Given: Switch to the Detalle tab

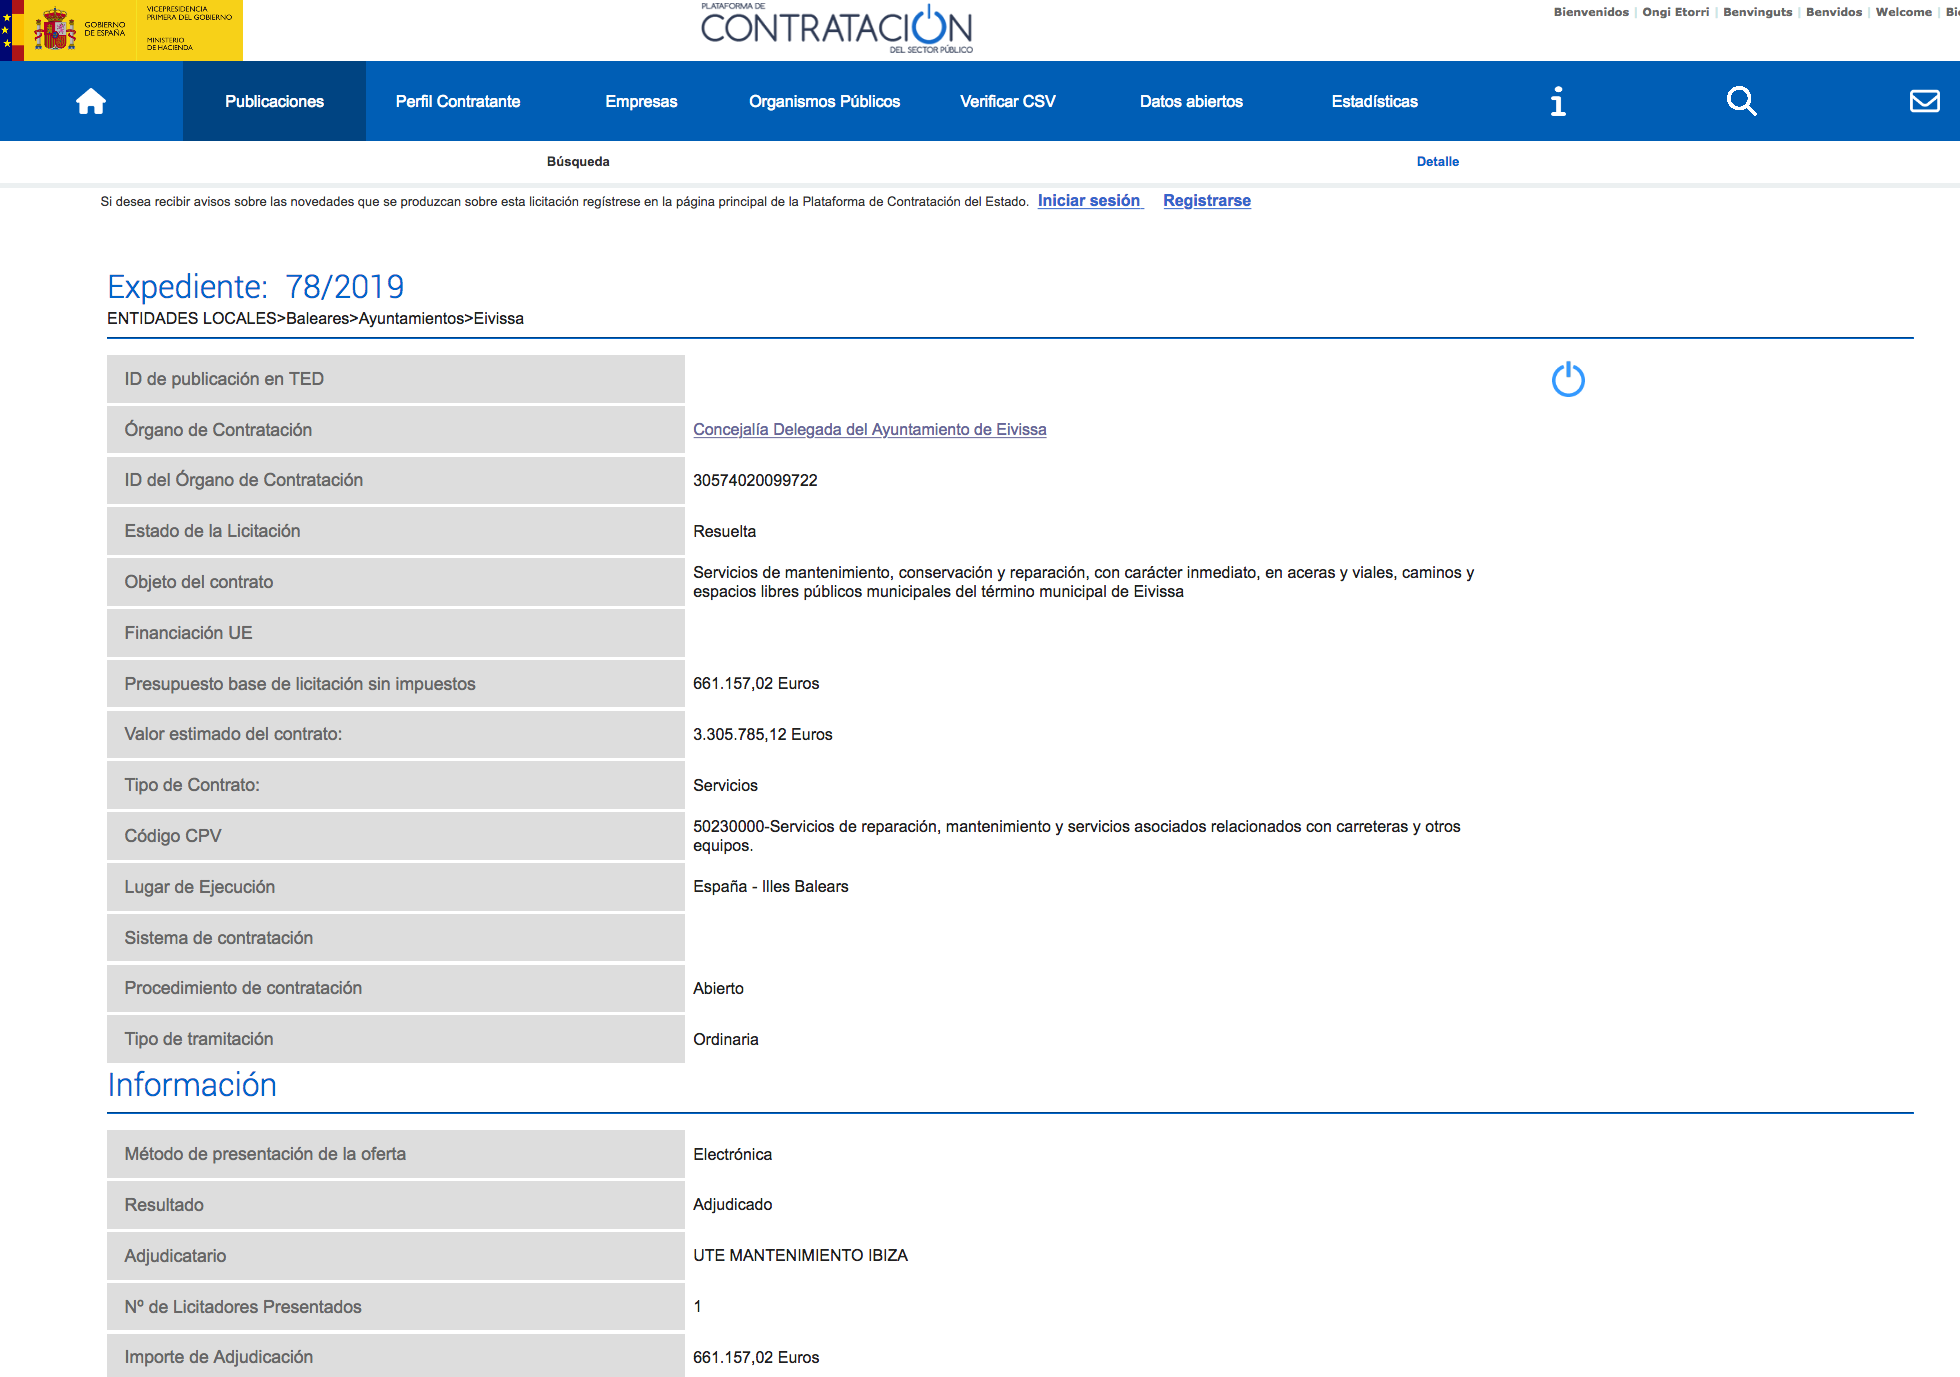Looking at the screenshot, I should pyautogui.click(x=1437, y=161).
